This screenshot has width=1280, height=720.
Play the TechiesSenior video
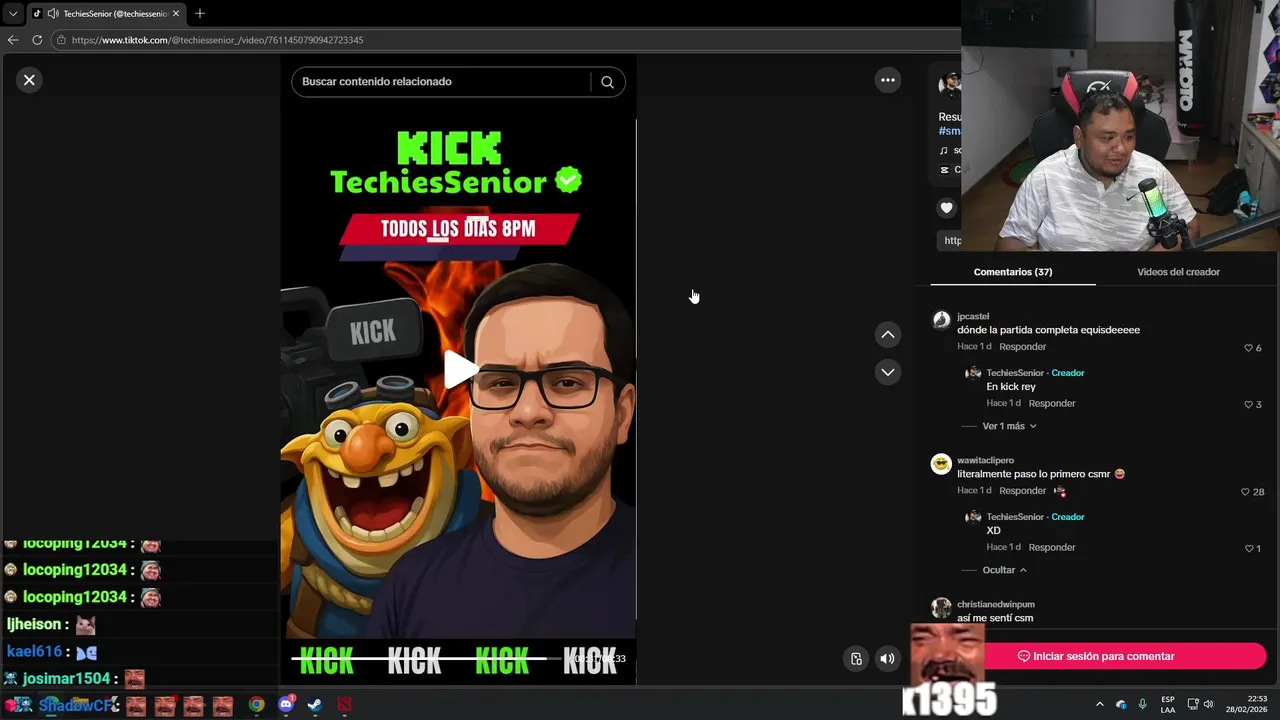459,370
